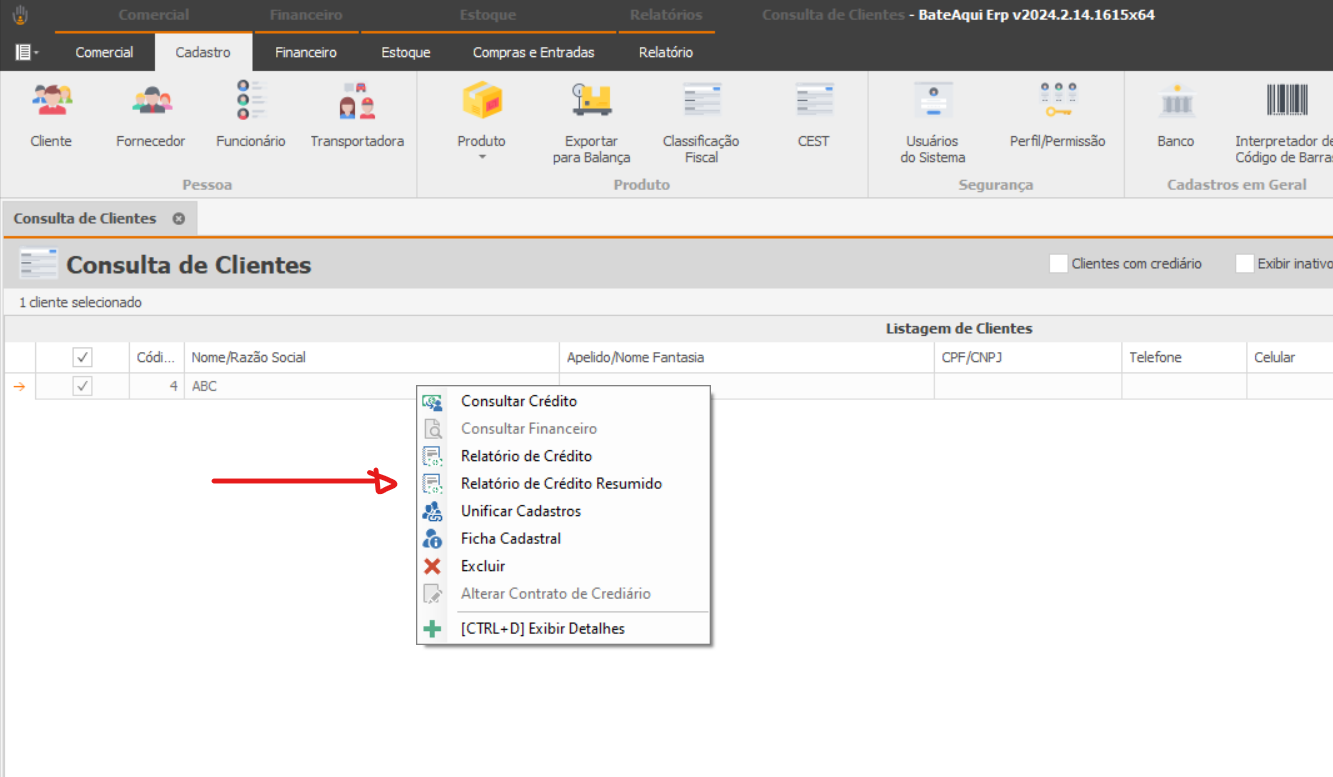Click the green plus Exibir Detalhes icon

click(x=432, y=629)
